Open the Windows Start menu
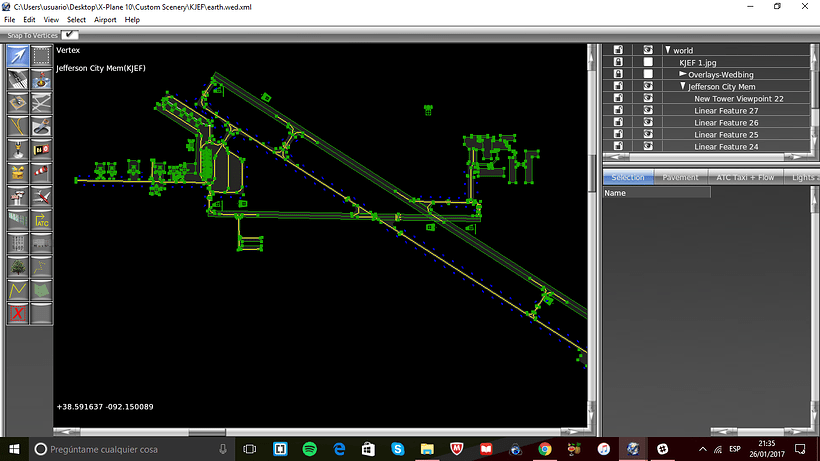820x461 pixels. (x=14, y=449)
